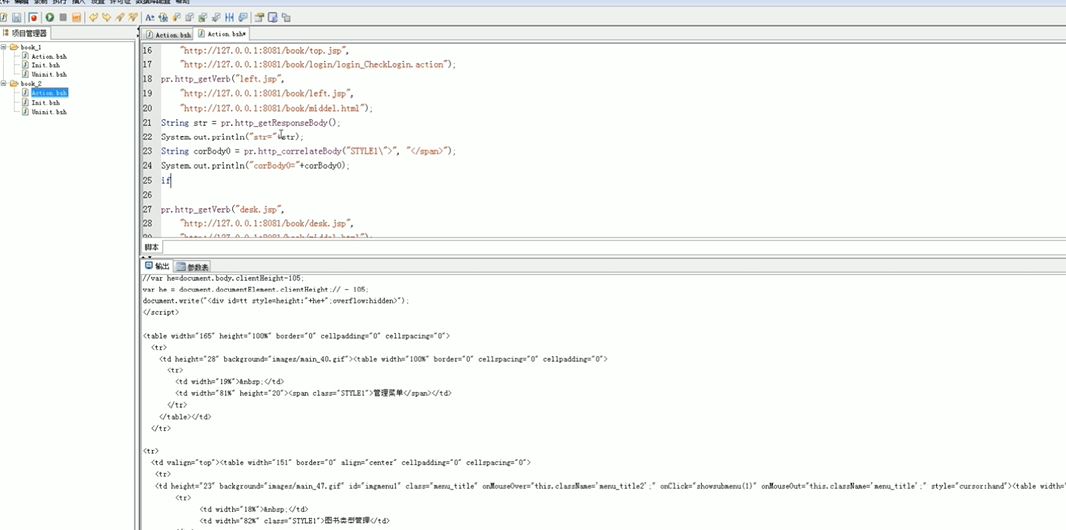
Task: Collapse the book_1 project folder
Action: click(x=4, y=47)
